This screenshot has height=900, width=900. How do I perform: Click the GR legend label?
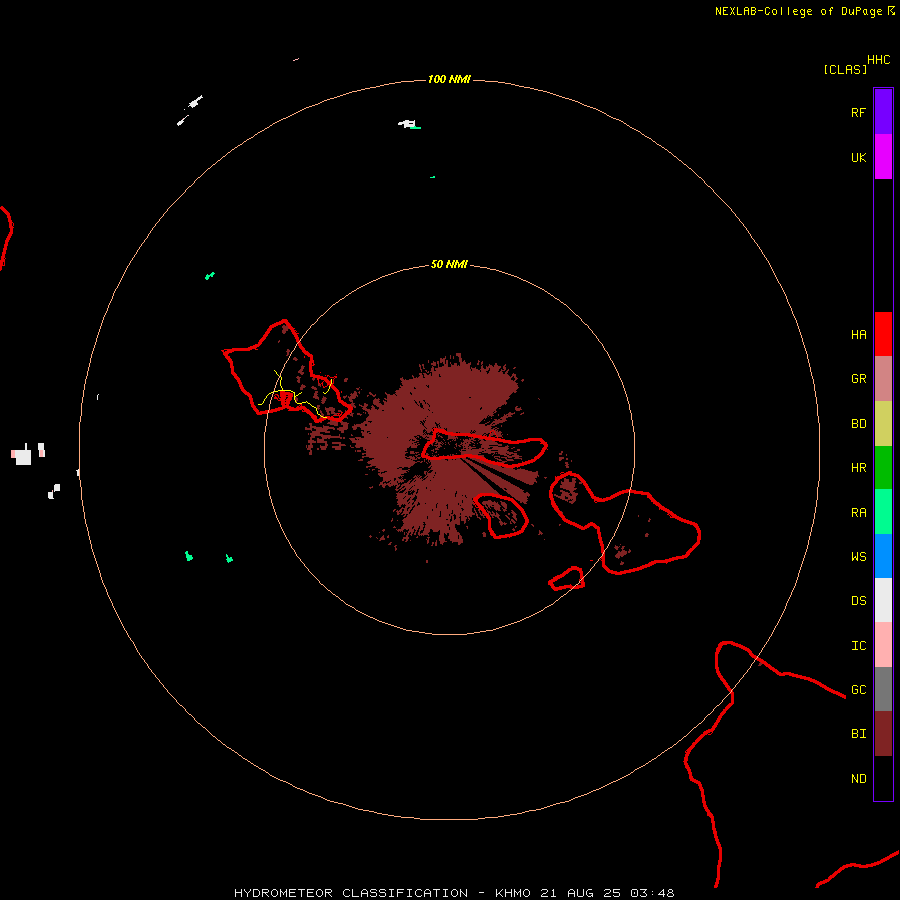tap(859, 379)
